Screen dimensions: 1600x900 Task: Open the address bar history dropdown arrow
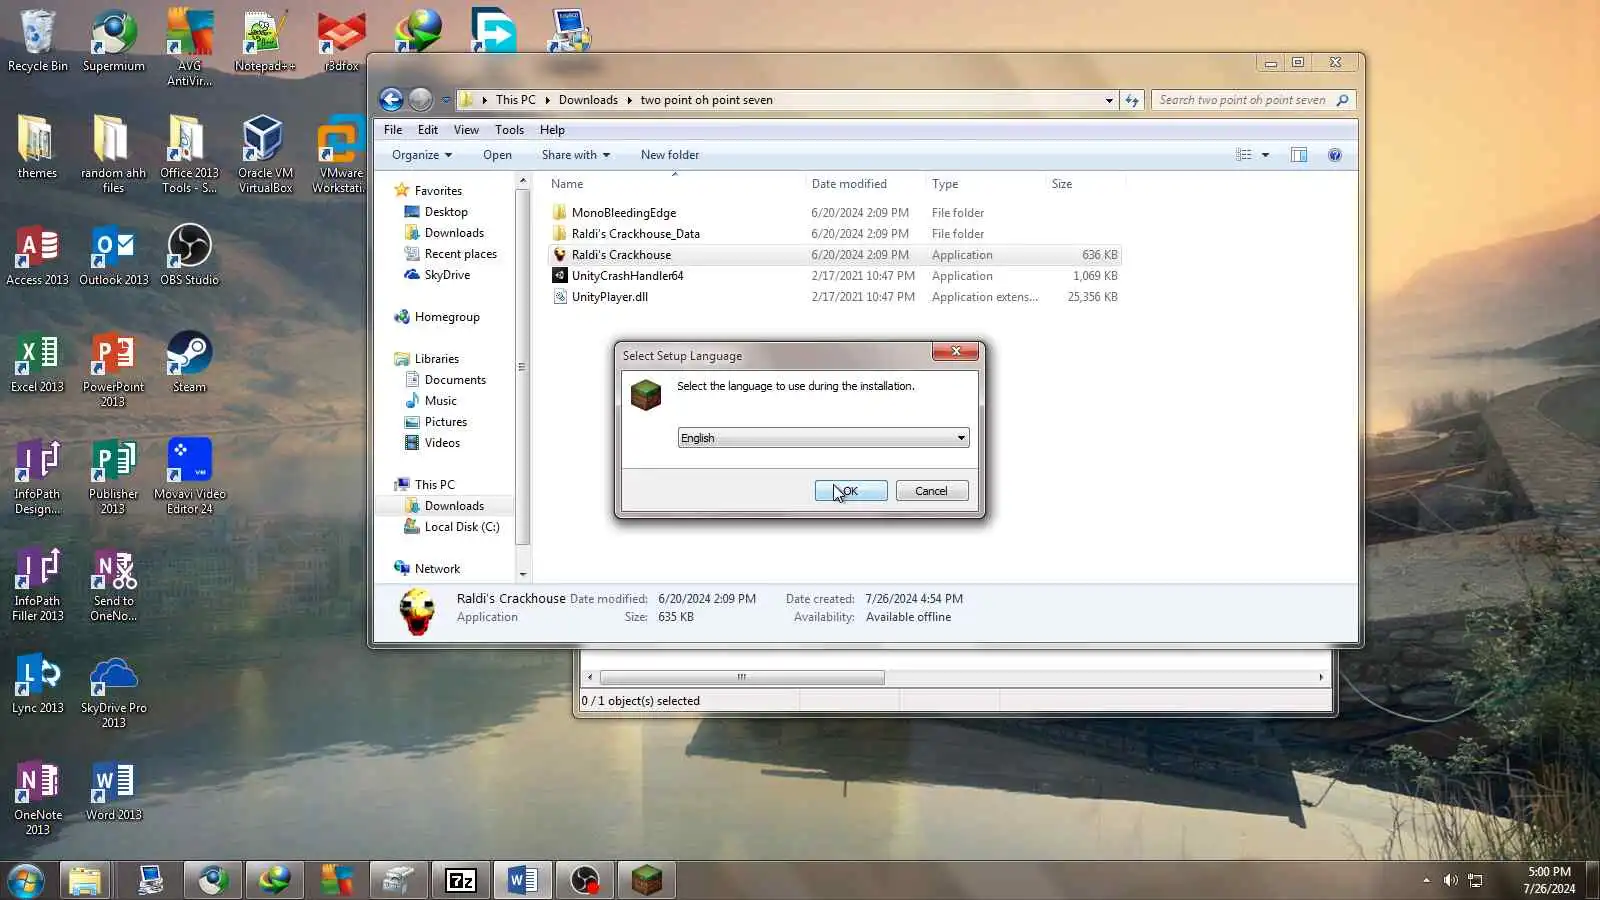tap(1109, 100)
